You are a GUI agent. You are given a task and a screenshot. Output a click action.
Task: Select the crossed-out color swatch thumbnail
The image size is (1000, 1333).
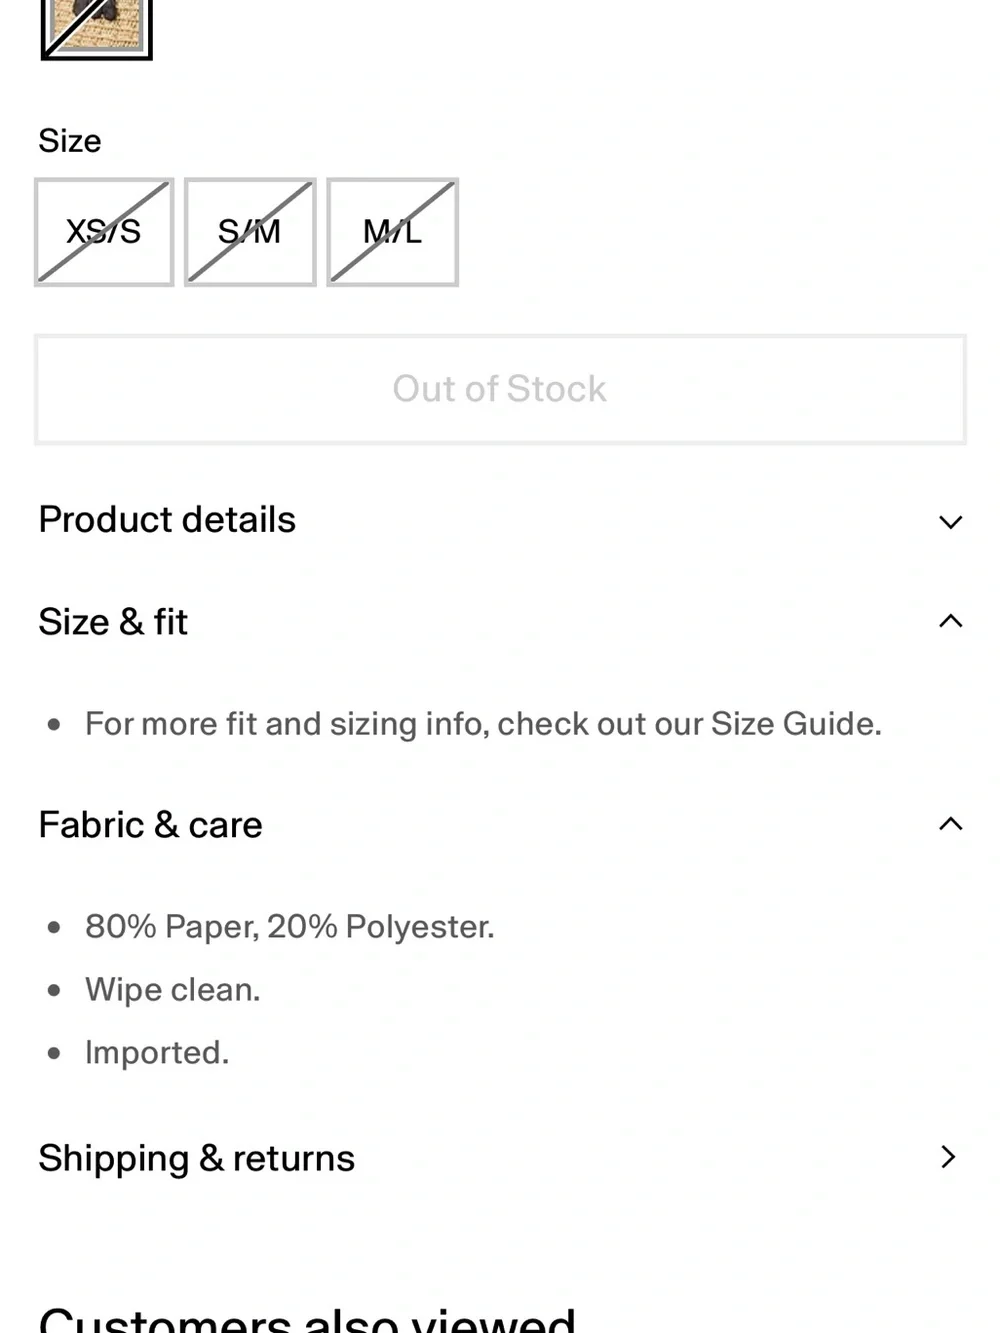[x=97, y=28]
